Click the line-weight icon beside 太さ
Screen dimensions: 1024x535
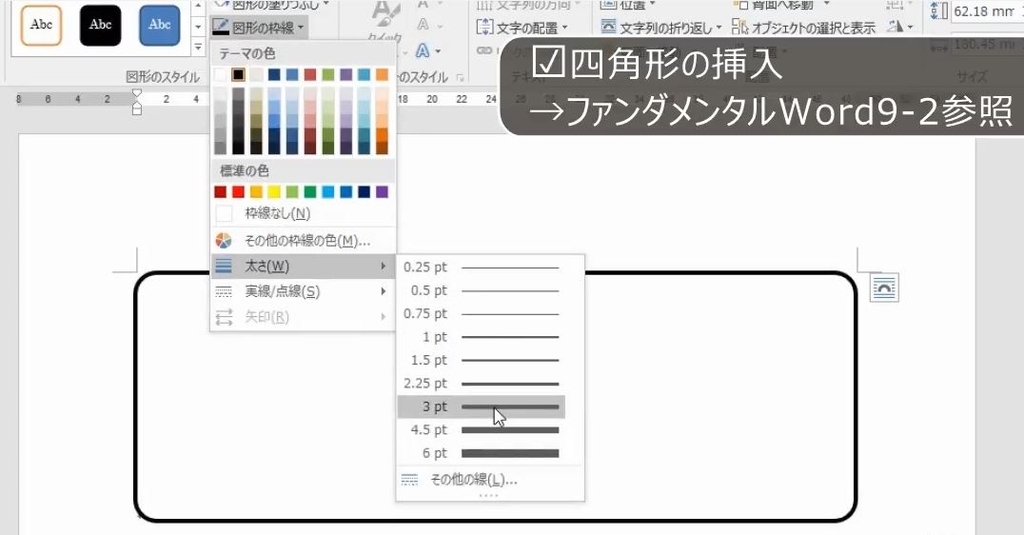[x=224, y=266]
